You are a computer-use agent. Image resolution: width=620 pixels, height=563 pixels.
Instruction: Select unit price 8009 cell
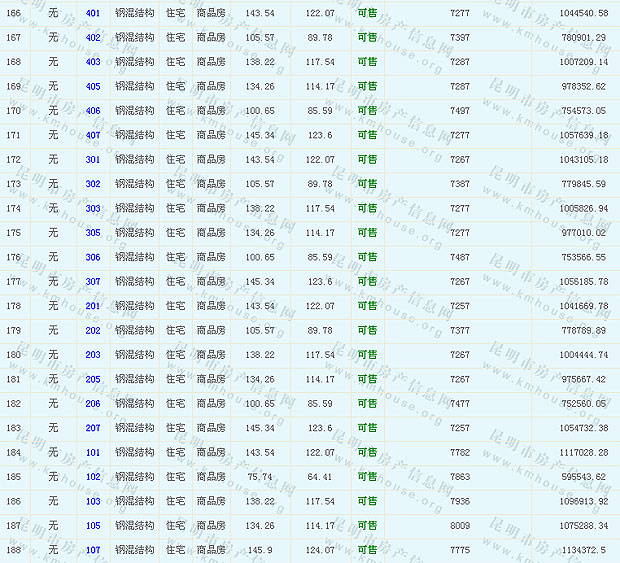coord(460,526)
